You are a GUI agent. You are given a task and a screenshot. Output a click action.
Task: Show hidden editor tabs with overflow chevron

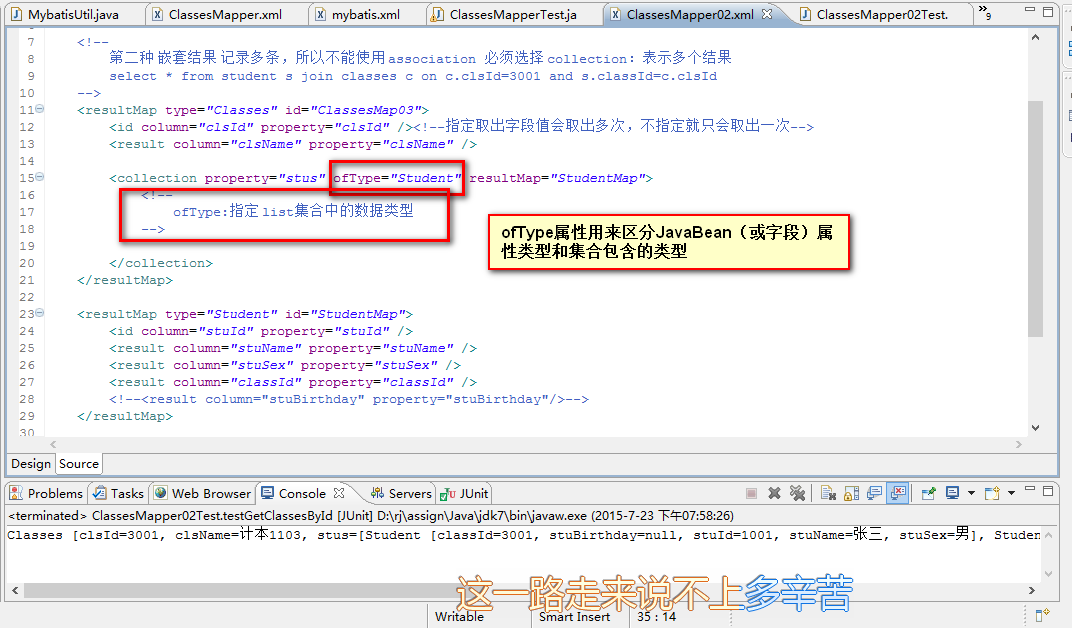984,12
